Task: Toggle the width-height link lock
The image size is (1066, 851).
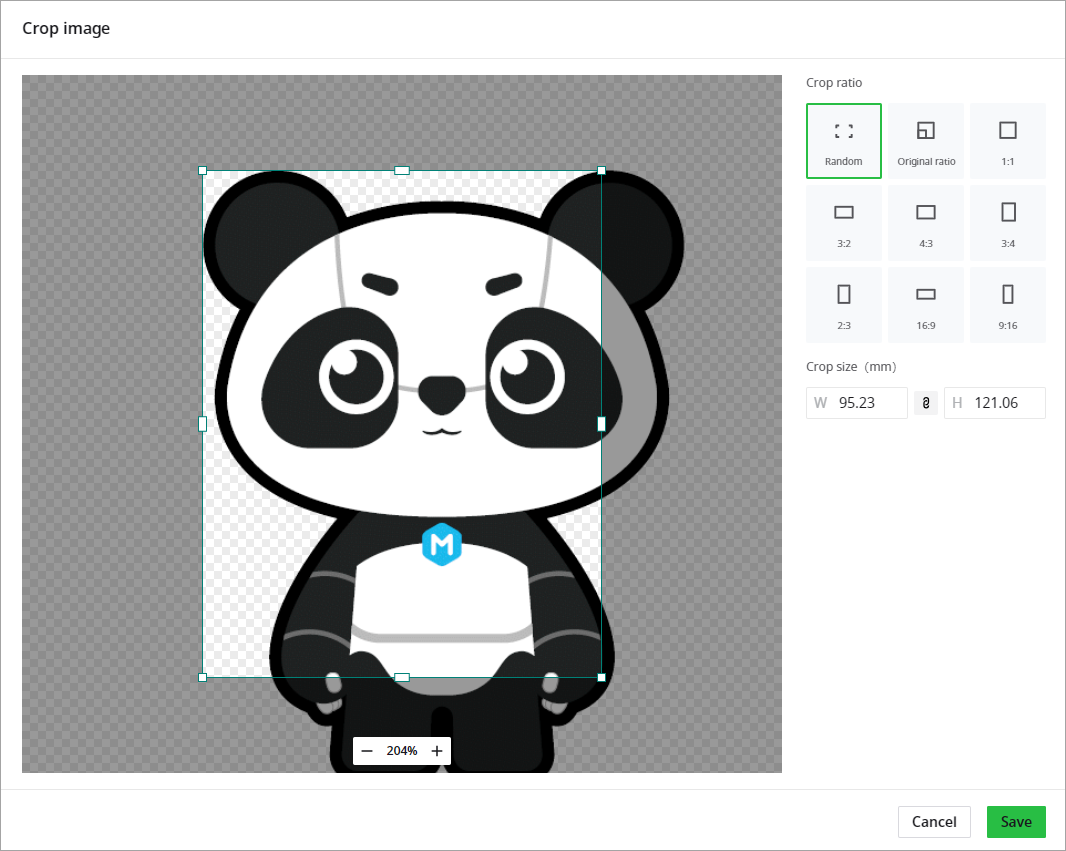Action: tap(926, 403)
